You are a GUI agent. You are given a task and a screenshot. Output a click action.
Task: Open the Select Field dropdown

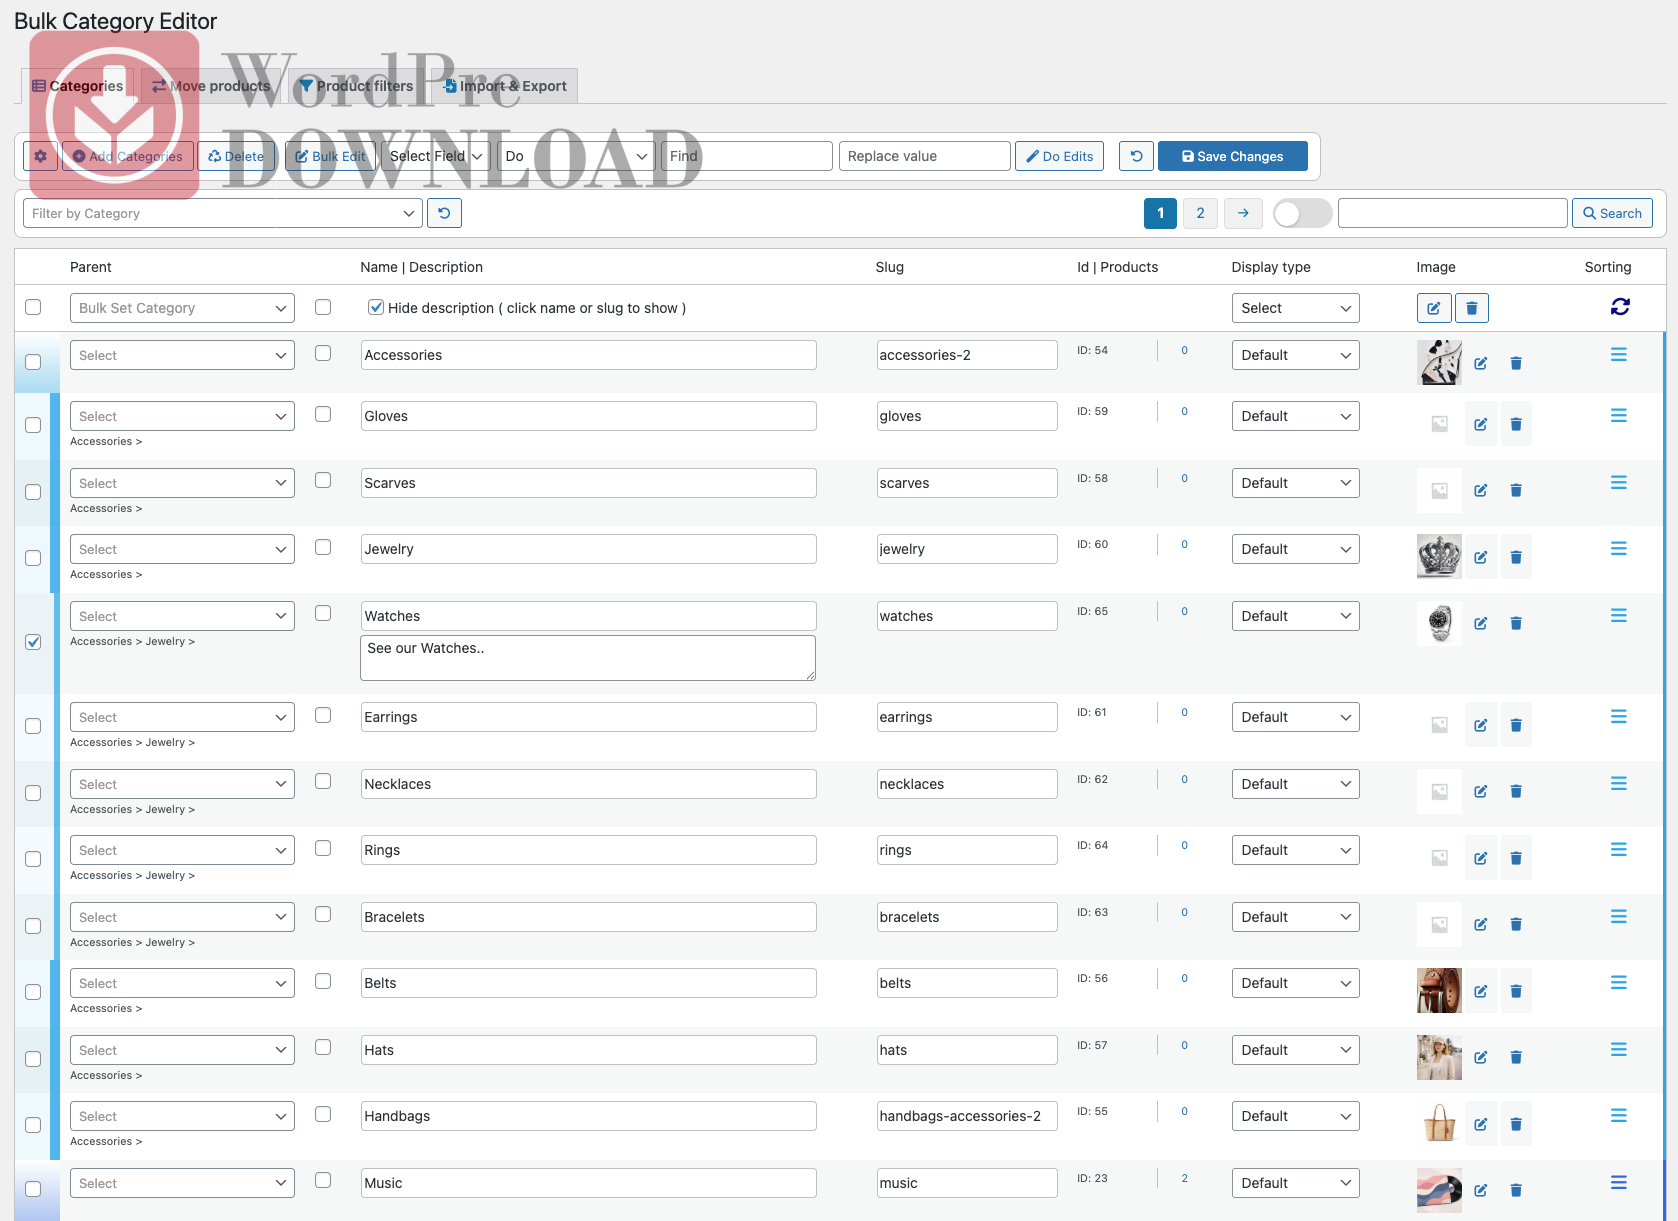coord(437,156)
